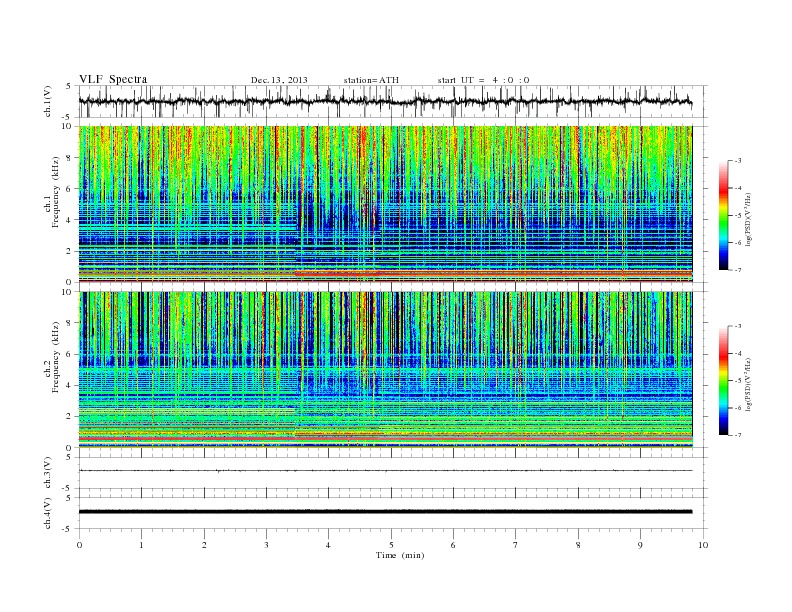Image resolution: width=792 pixels, height=612 pixels.
Task: Click the '3' tick on the time axis
Action: pos(266,545)
